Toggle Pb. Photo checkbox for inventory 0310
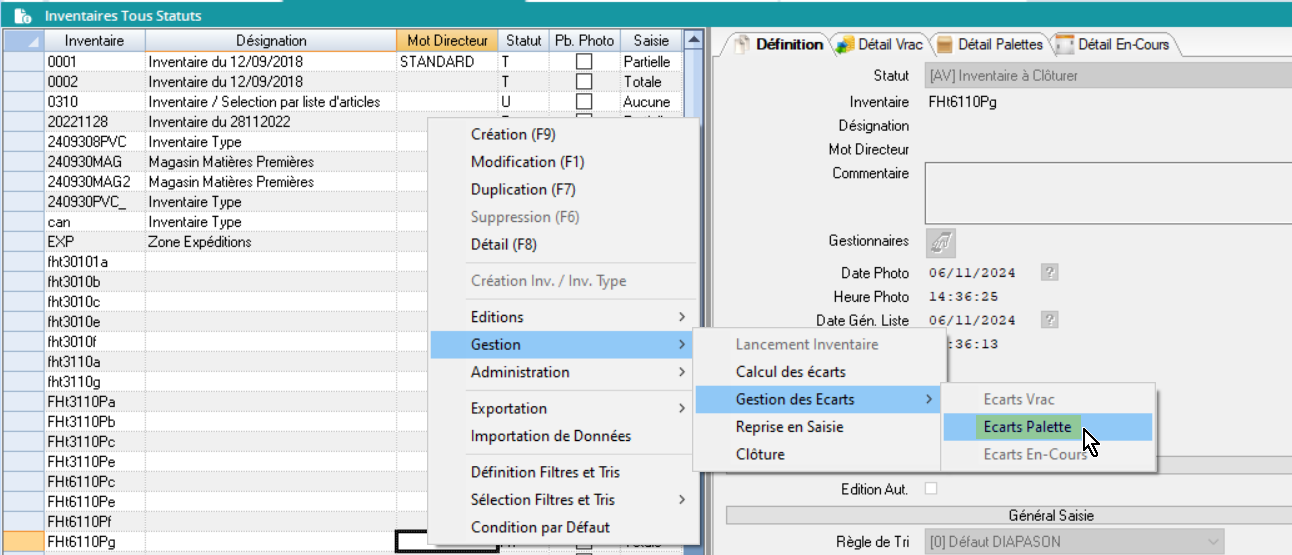The height and width of the screenshot is (555, 1292). [x=584, y=102]
